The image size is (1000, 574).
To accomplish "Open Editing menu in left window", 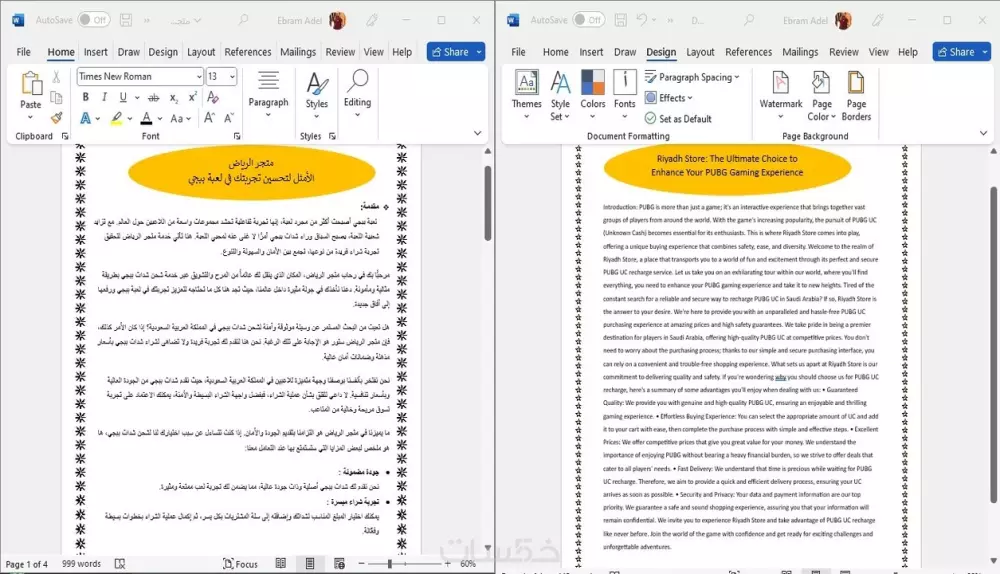I will click(x=357, y=93).
